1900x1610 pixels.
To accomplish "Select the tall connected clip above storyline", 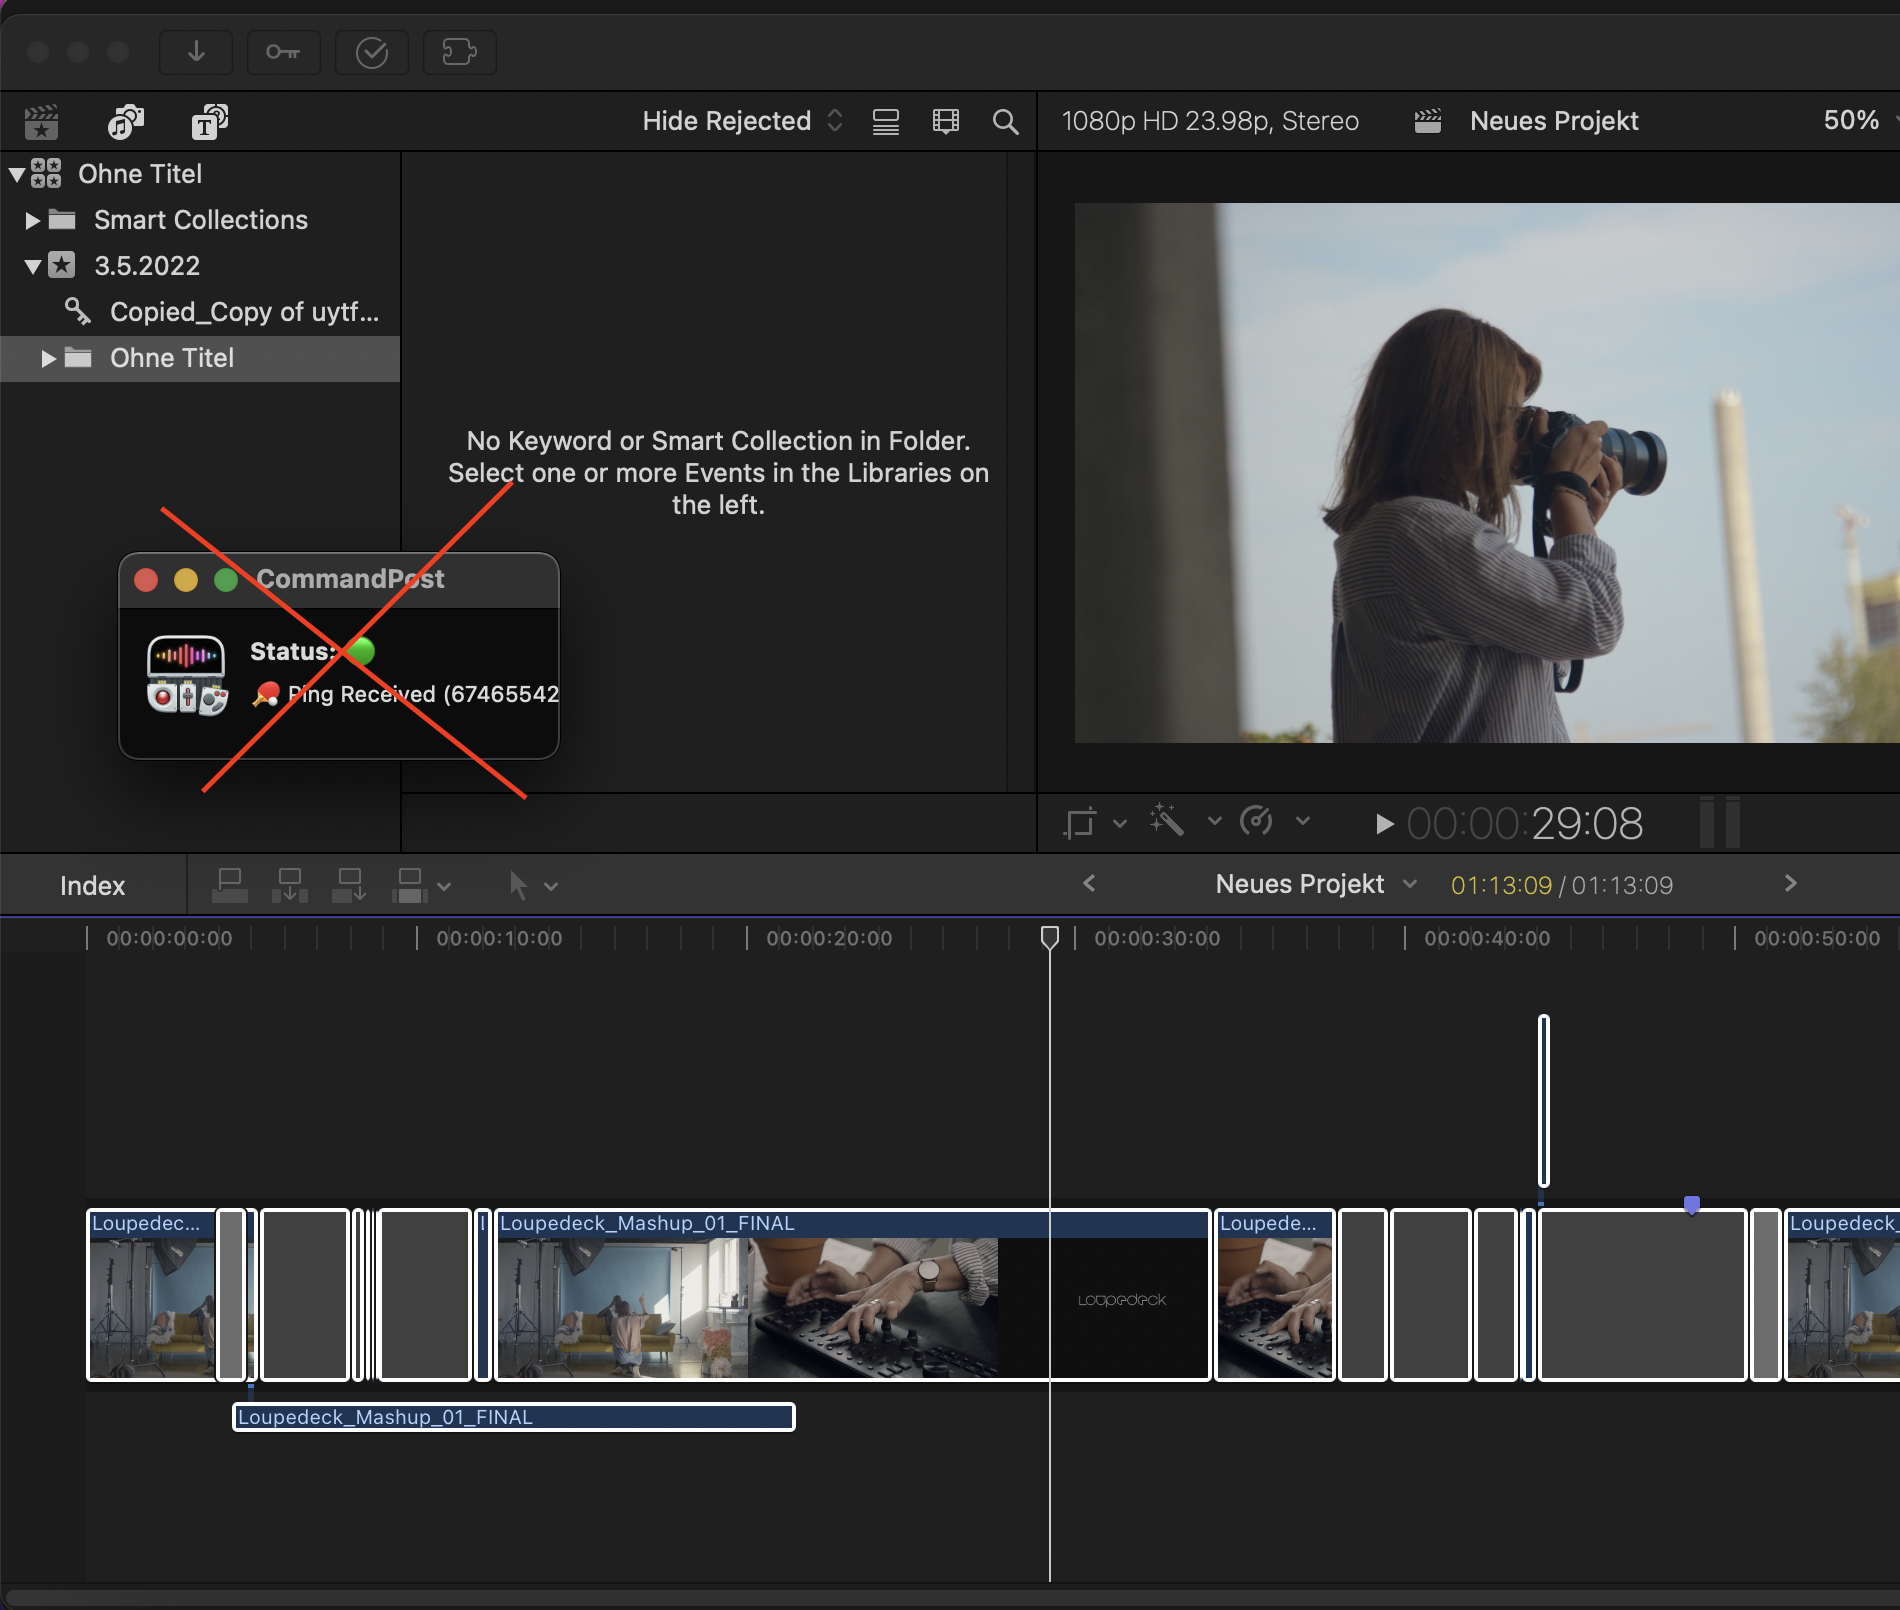I will pyautogui.click(x=1544, y=1100).
